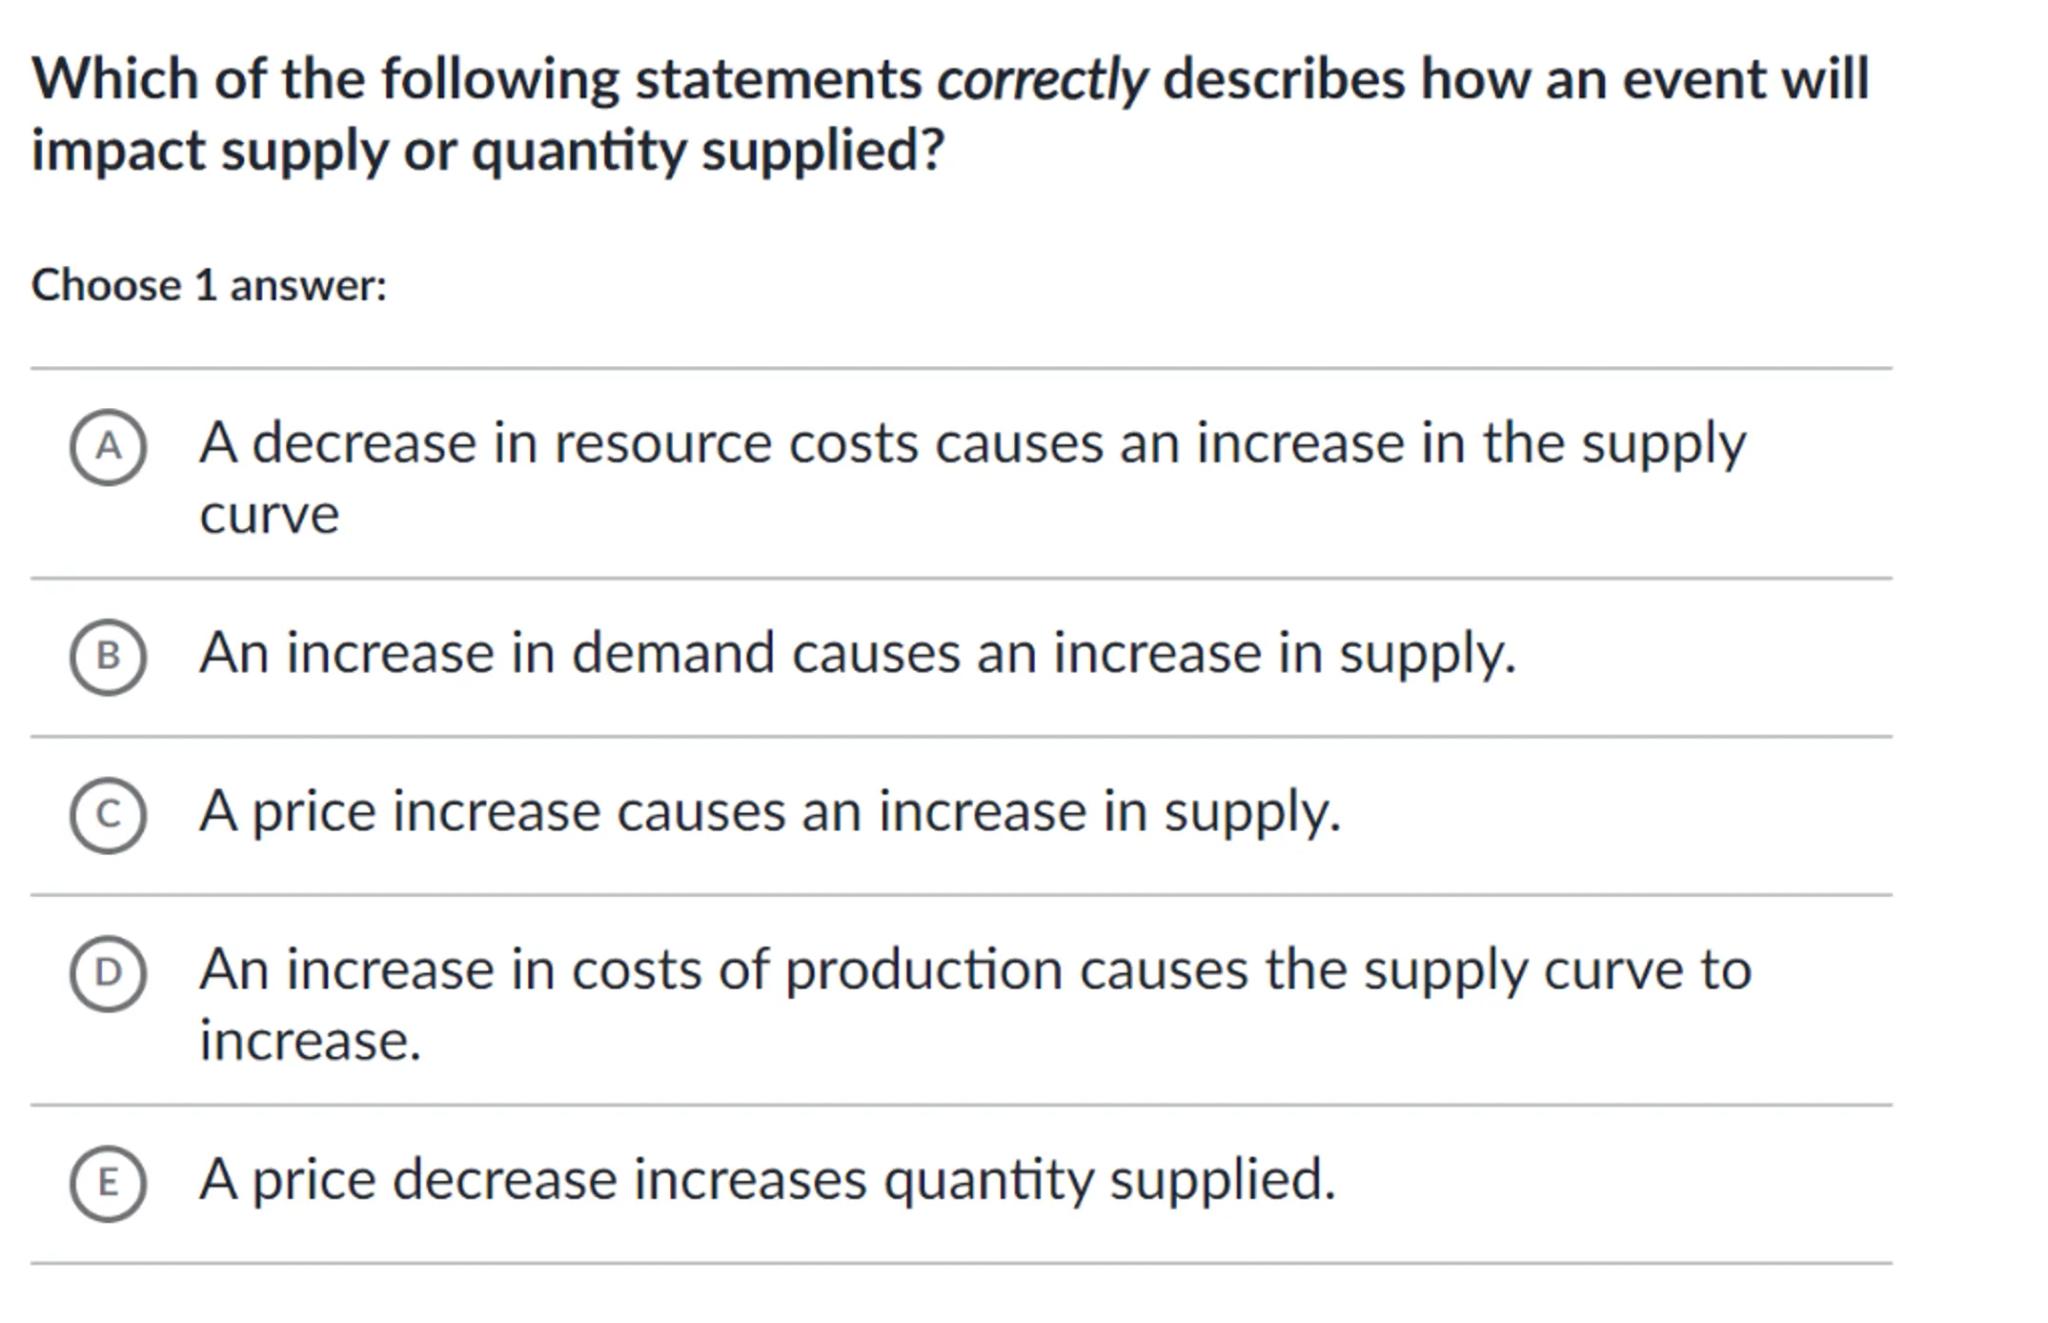Click the "Choose 1 answer:" label

(209, 286)
